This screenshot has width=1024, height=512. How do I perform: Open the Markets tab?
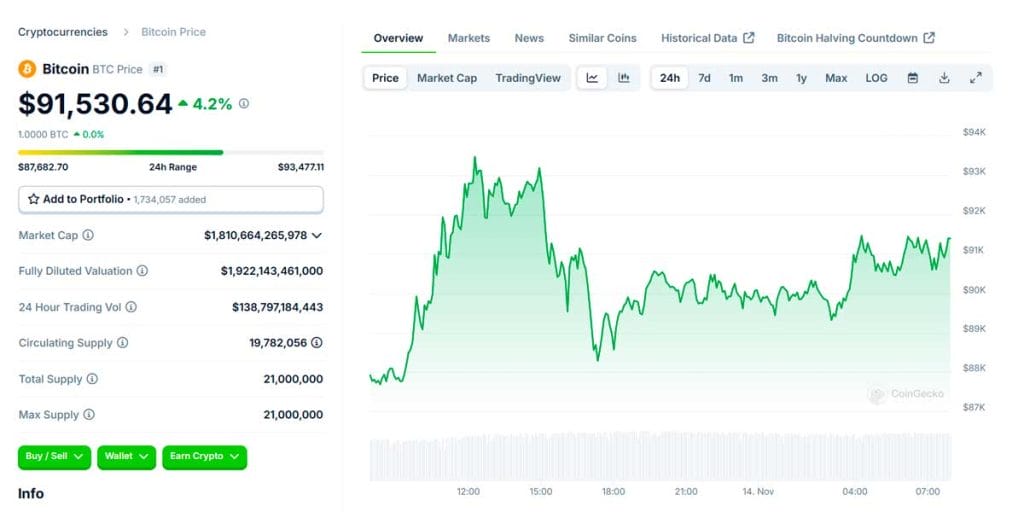pos(468,38)
